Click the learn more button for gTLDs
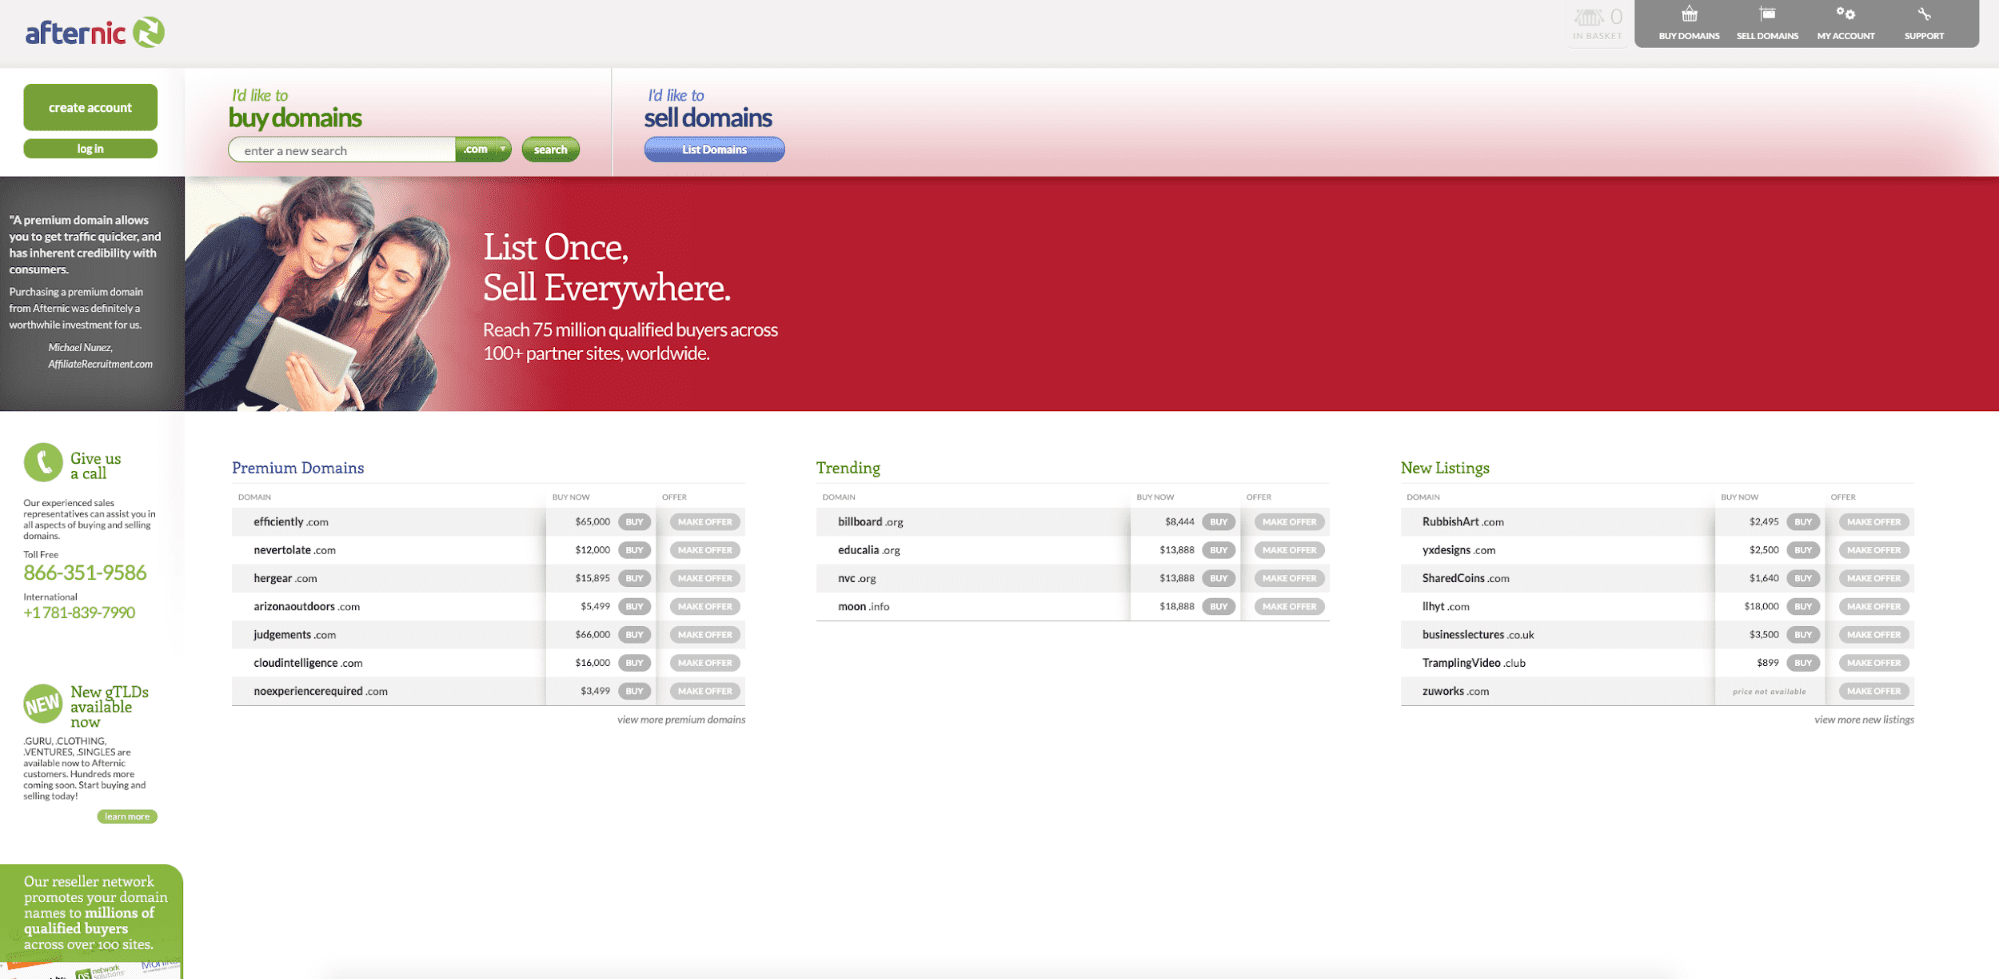Image resolution: width=1999 pixels, height=979 pixels. point(127,817)
